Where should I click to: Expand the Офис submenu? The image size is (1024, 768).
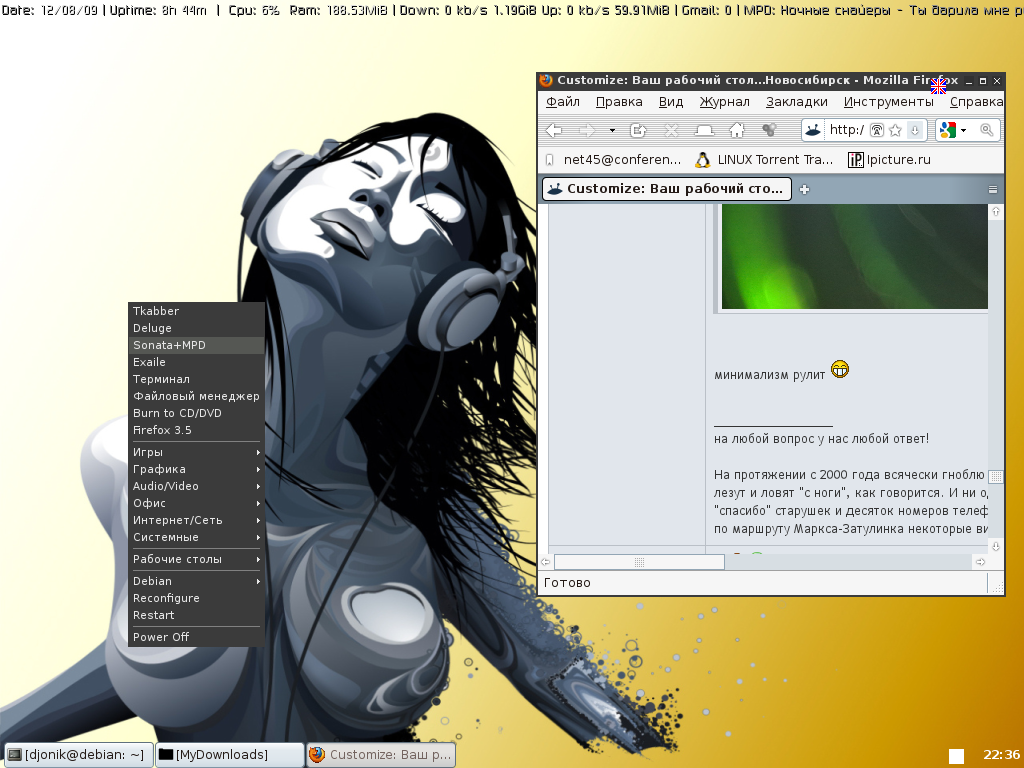click(196, 503)
